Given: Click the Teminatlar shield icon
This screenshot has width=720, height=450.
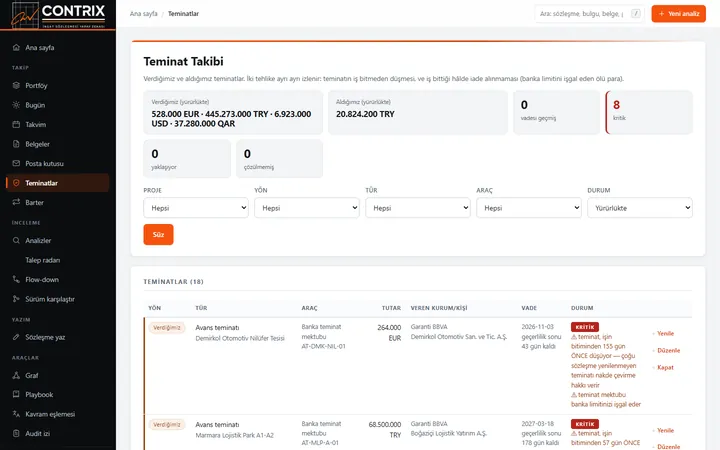Looking at the screenshot, I should pyautogui.click(x=16, y=183).
